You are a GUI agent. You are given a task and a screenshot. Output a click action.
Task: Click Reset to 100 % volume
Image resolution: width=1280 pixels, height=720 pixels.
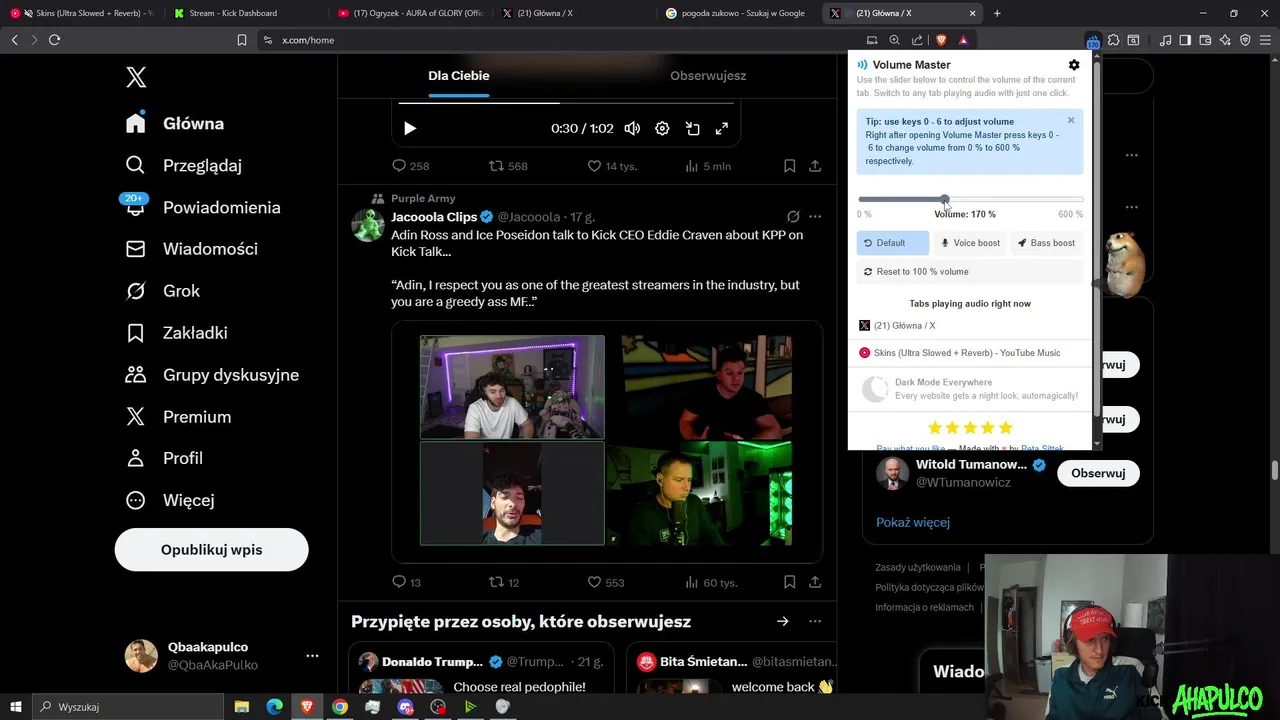click(x=970, y=271)
